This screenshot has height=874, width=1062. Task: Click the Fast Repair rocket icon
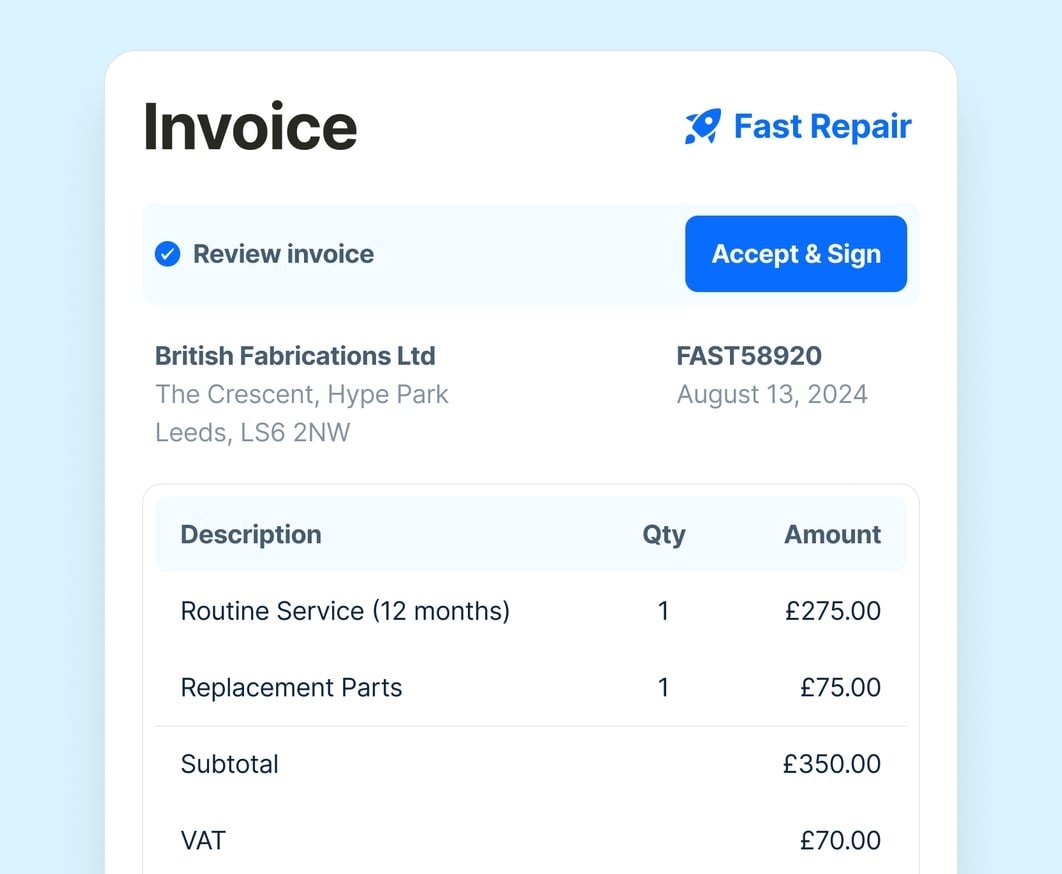(702, 127)
